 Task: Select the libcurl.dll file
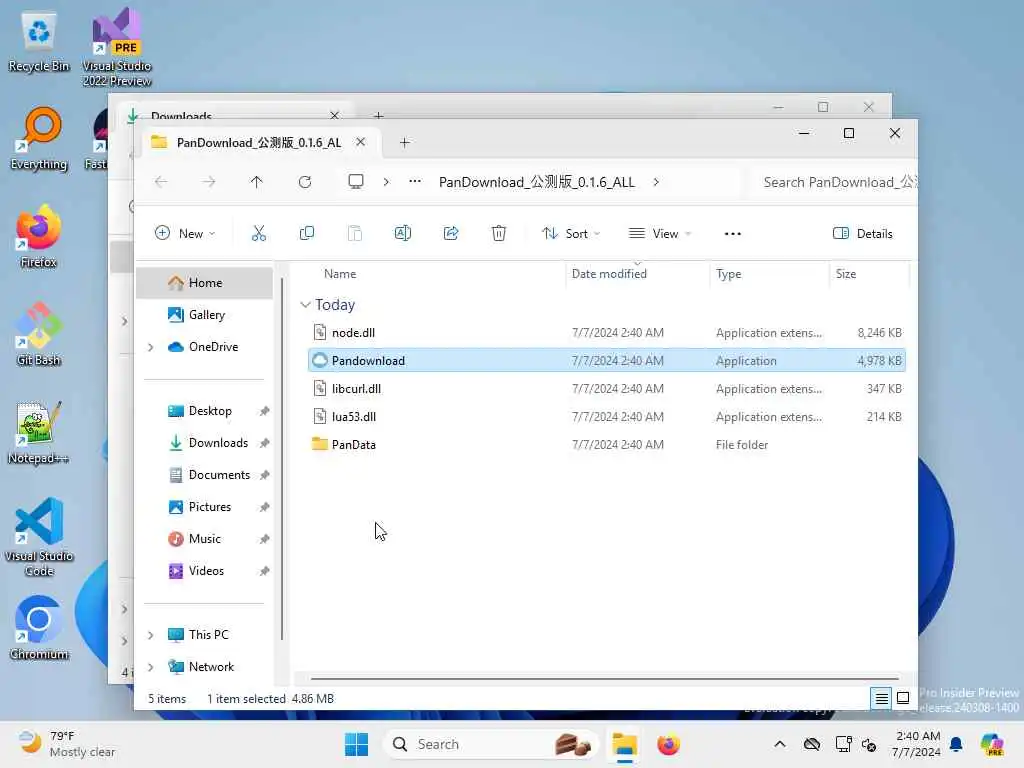pyautogui.click(x=607, y=389)
